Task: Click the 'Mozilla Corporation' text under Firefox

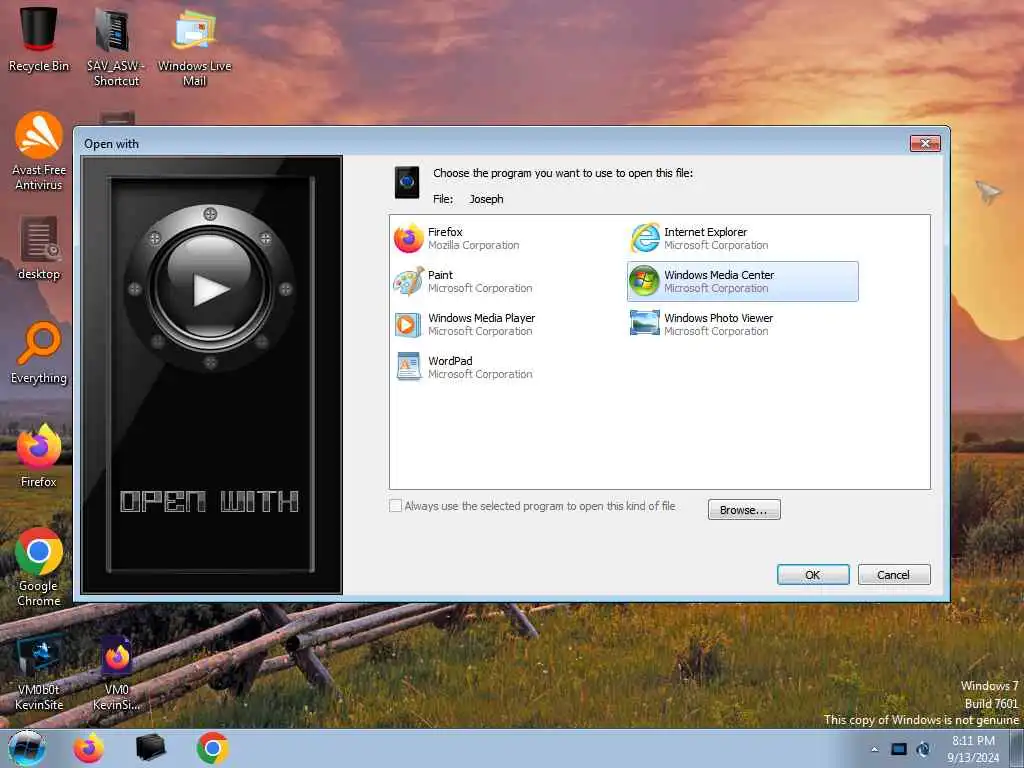Action: (473, 246)
